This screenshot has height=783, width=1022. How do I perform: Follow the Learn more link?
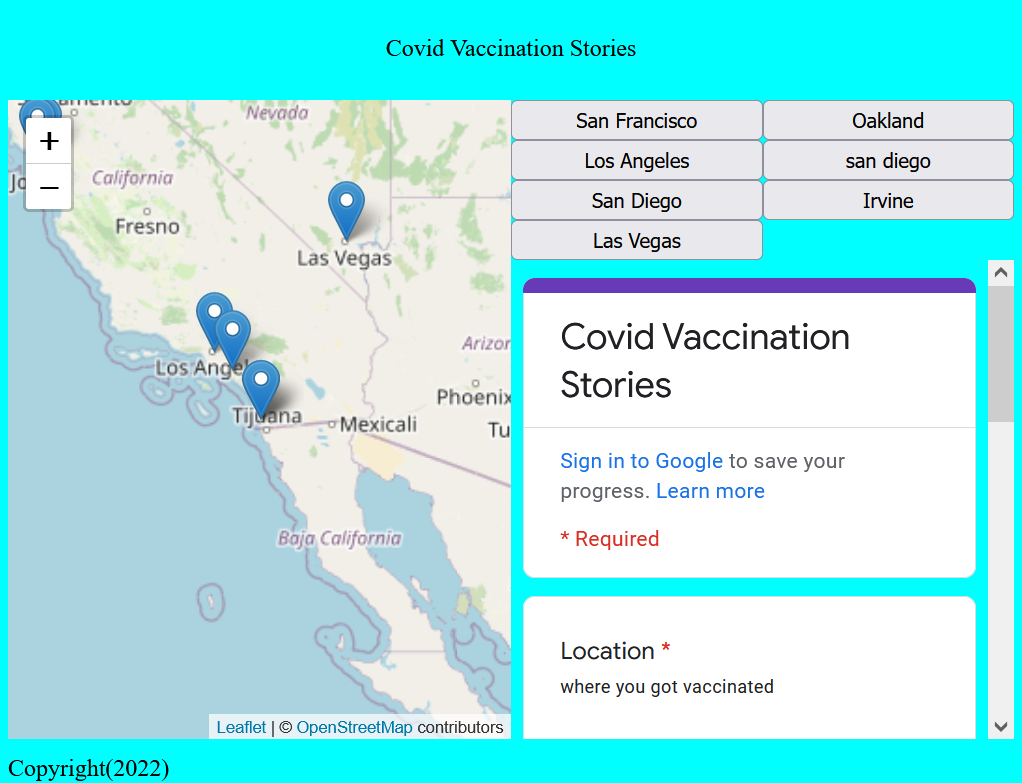pos(710,491)
